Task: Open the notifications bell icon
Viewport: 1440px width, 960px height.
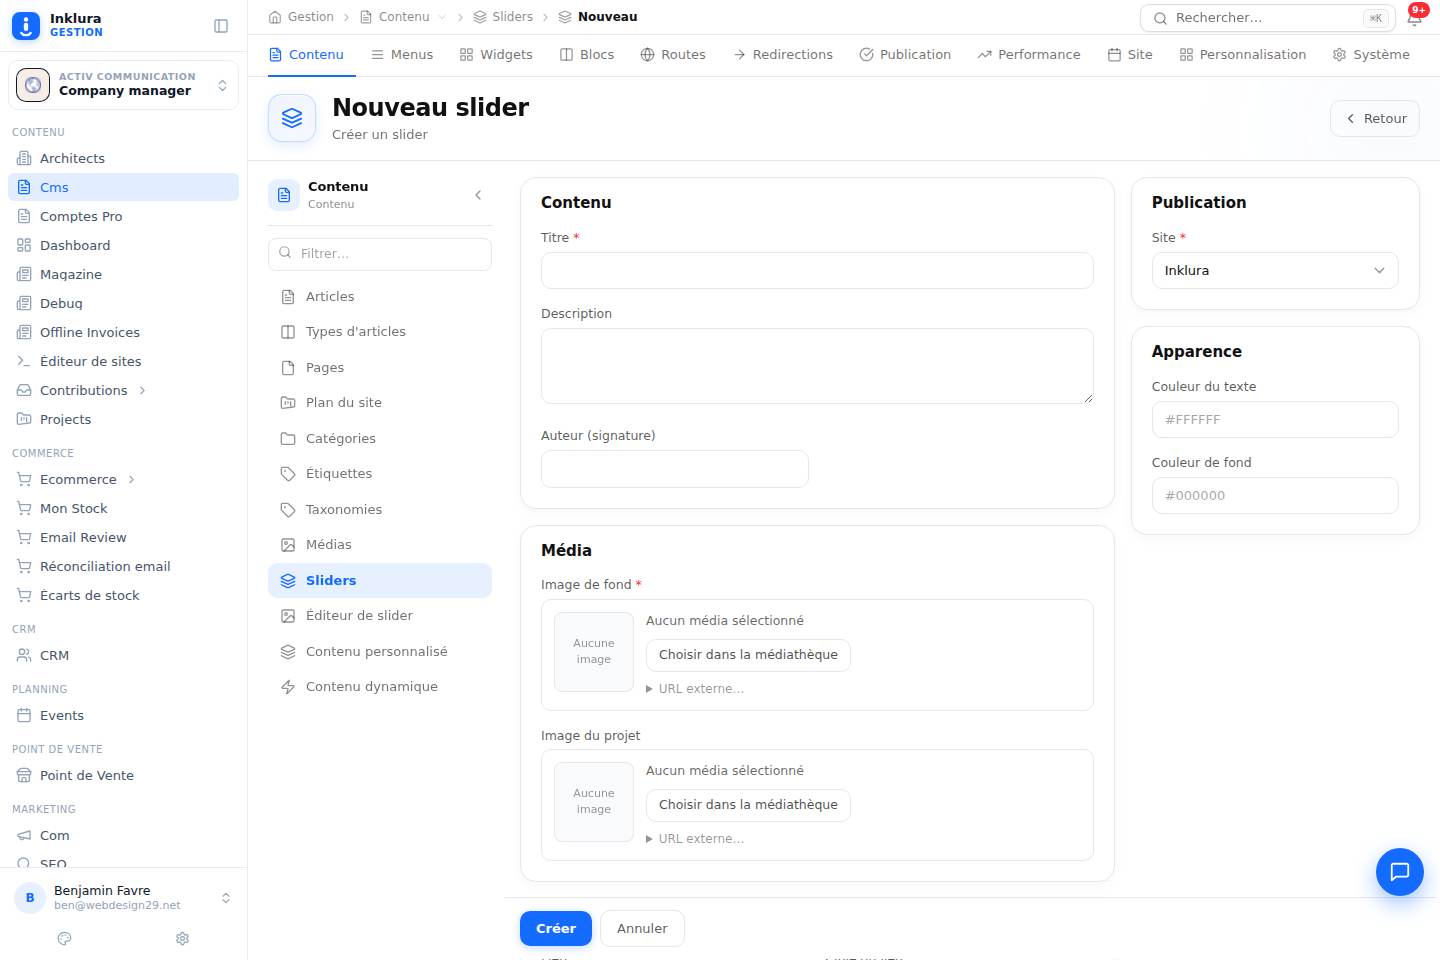Action: pos(1414,18)
